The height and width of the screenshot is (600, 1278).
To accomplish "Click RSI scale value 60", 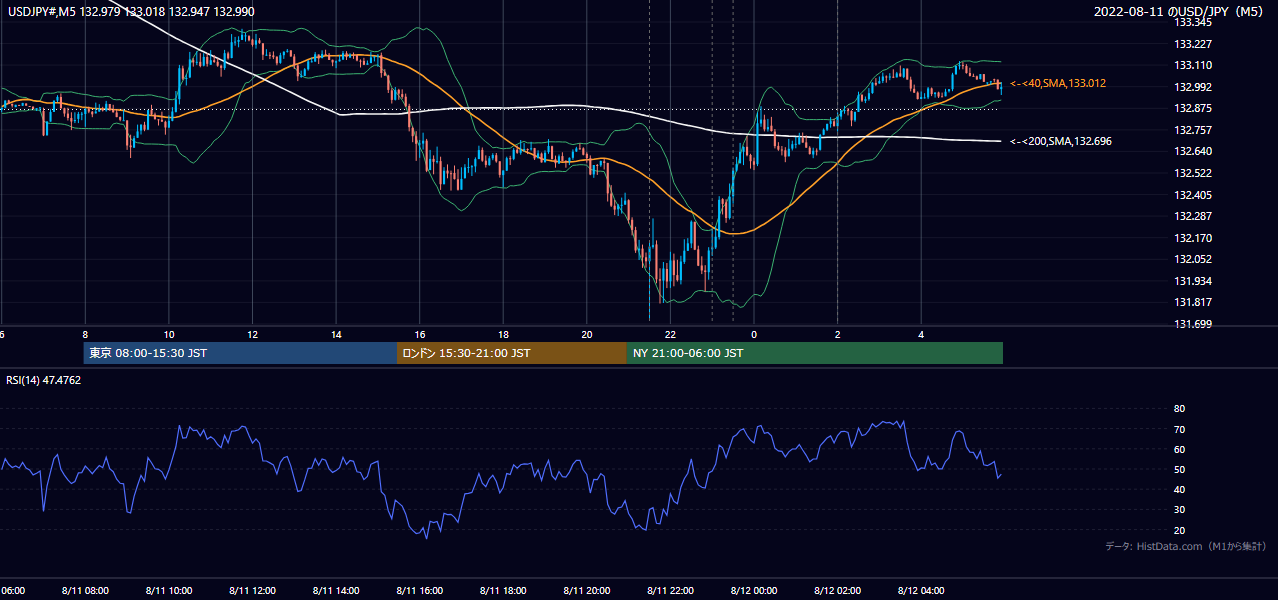I will coord(1179,449).
